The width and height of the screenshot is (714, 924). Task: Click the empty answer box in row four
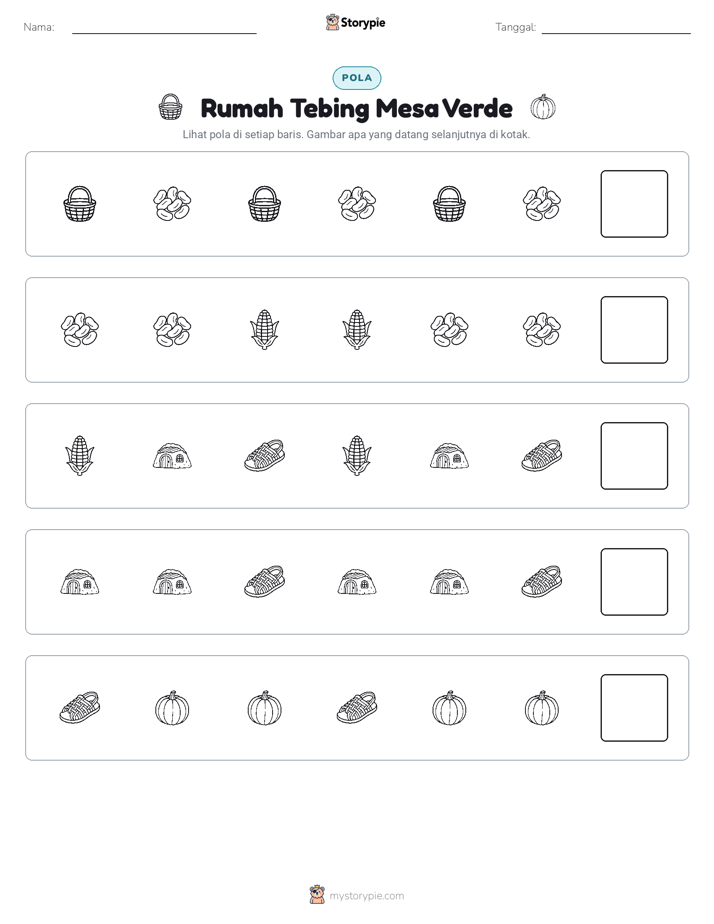634,582
